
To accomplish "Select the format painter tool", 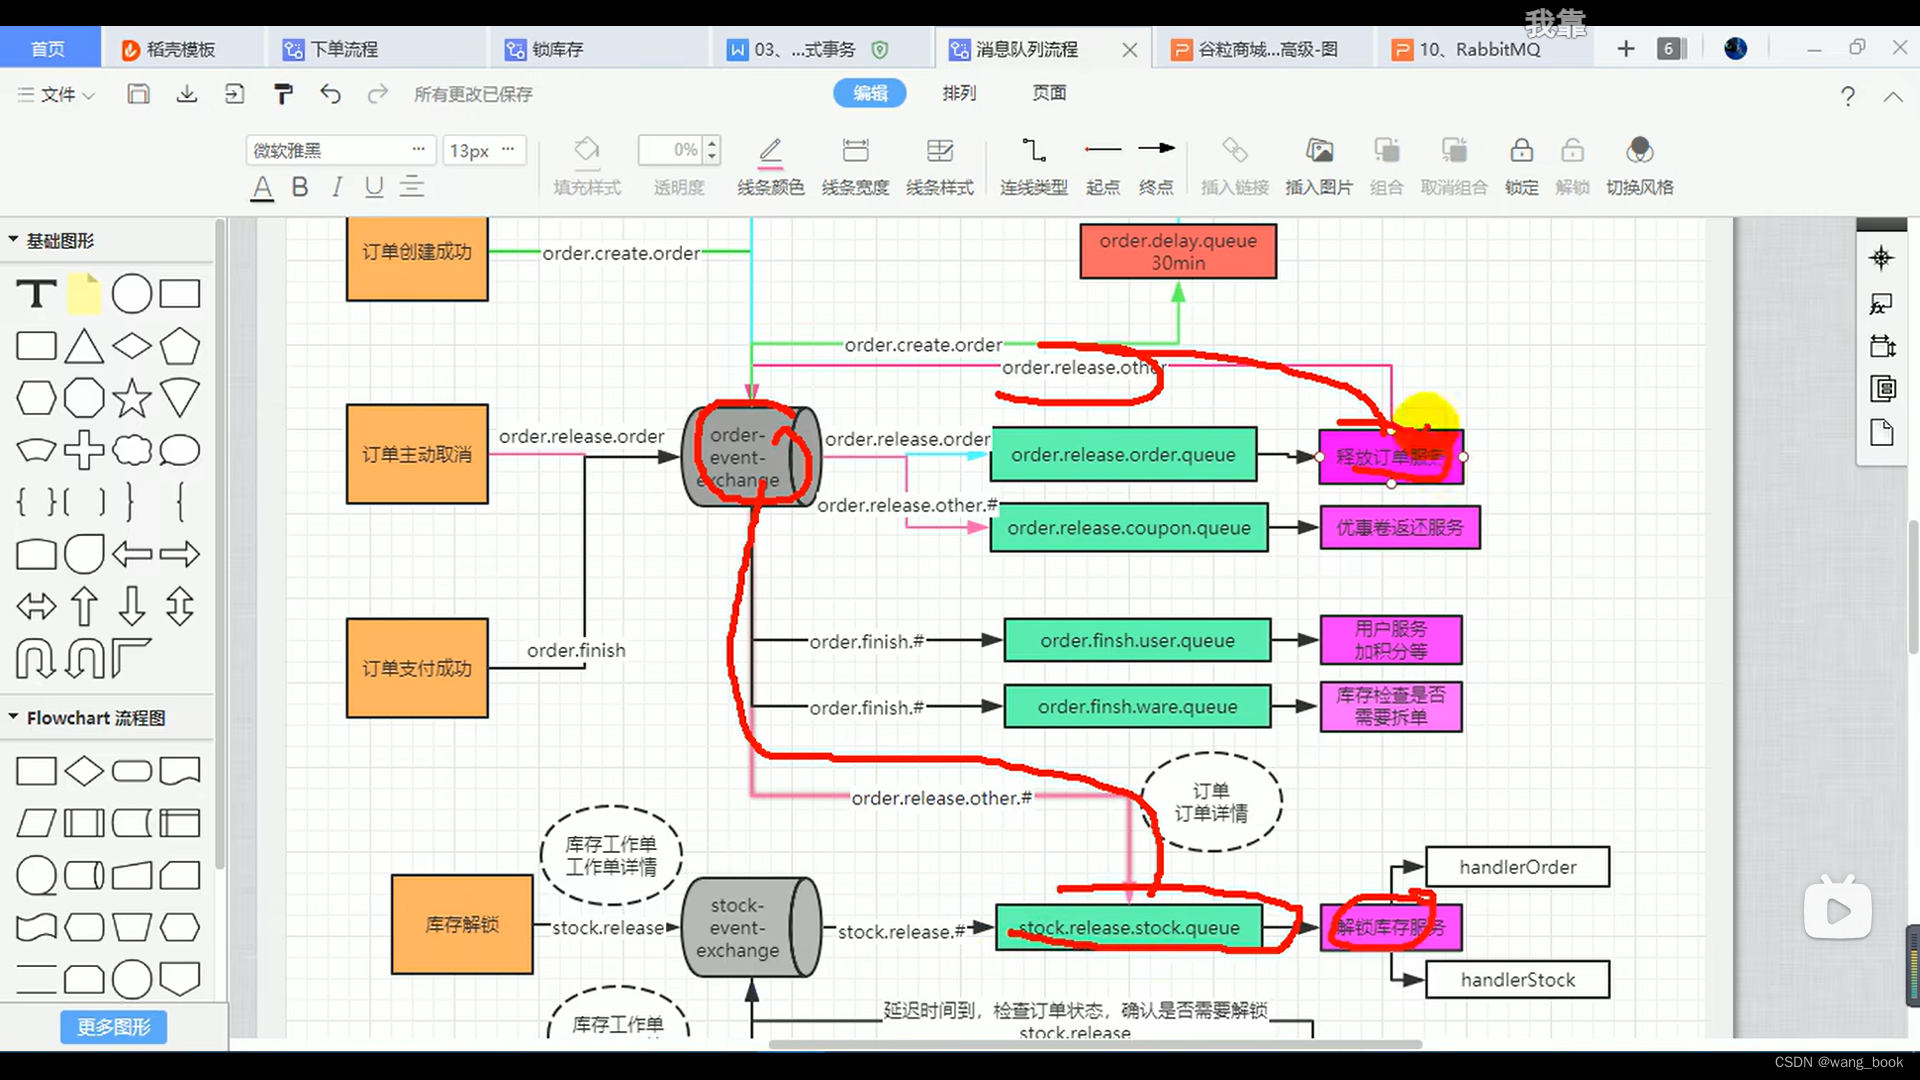I will (x=283, y=94).
